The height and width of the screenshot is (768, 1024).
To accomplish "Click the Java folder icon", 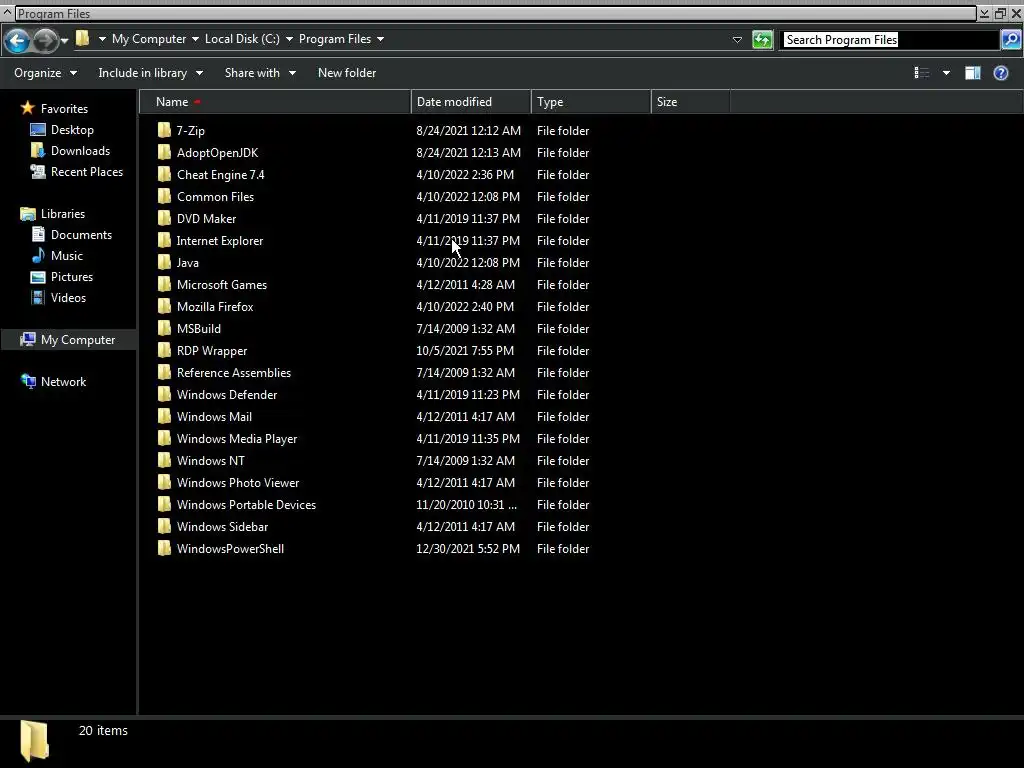I will coord(165,262).
